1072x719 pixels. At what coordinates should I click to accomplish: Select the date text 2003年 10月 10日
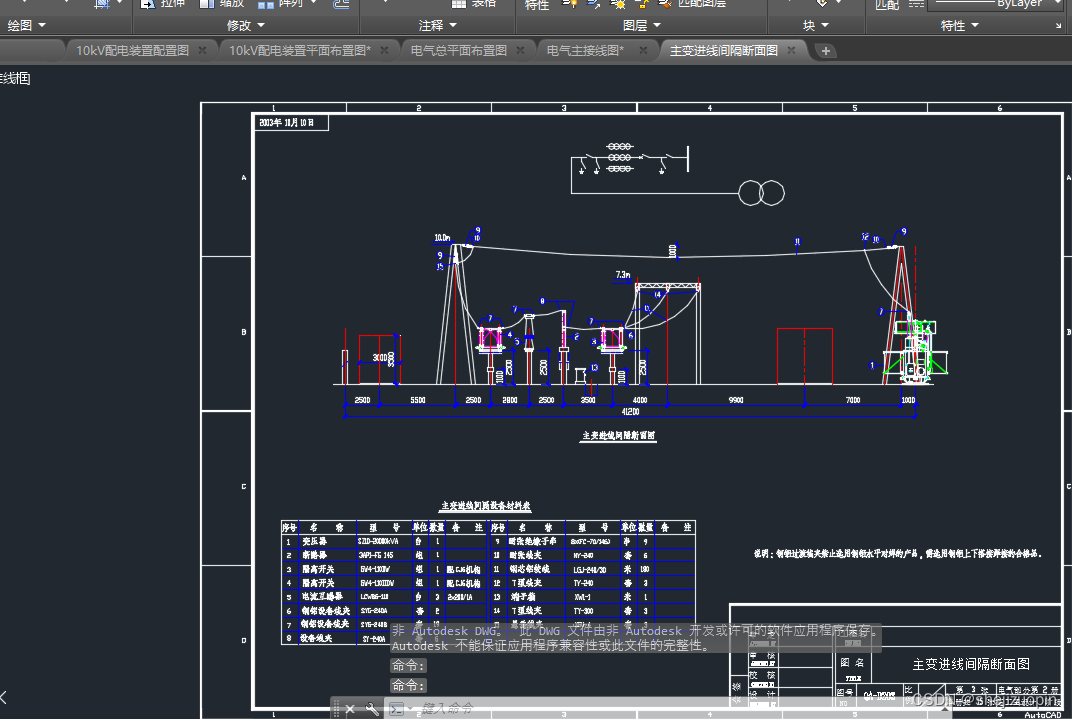click(x=286, y=123)
